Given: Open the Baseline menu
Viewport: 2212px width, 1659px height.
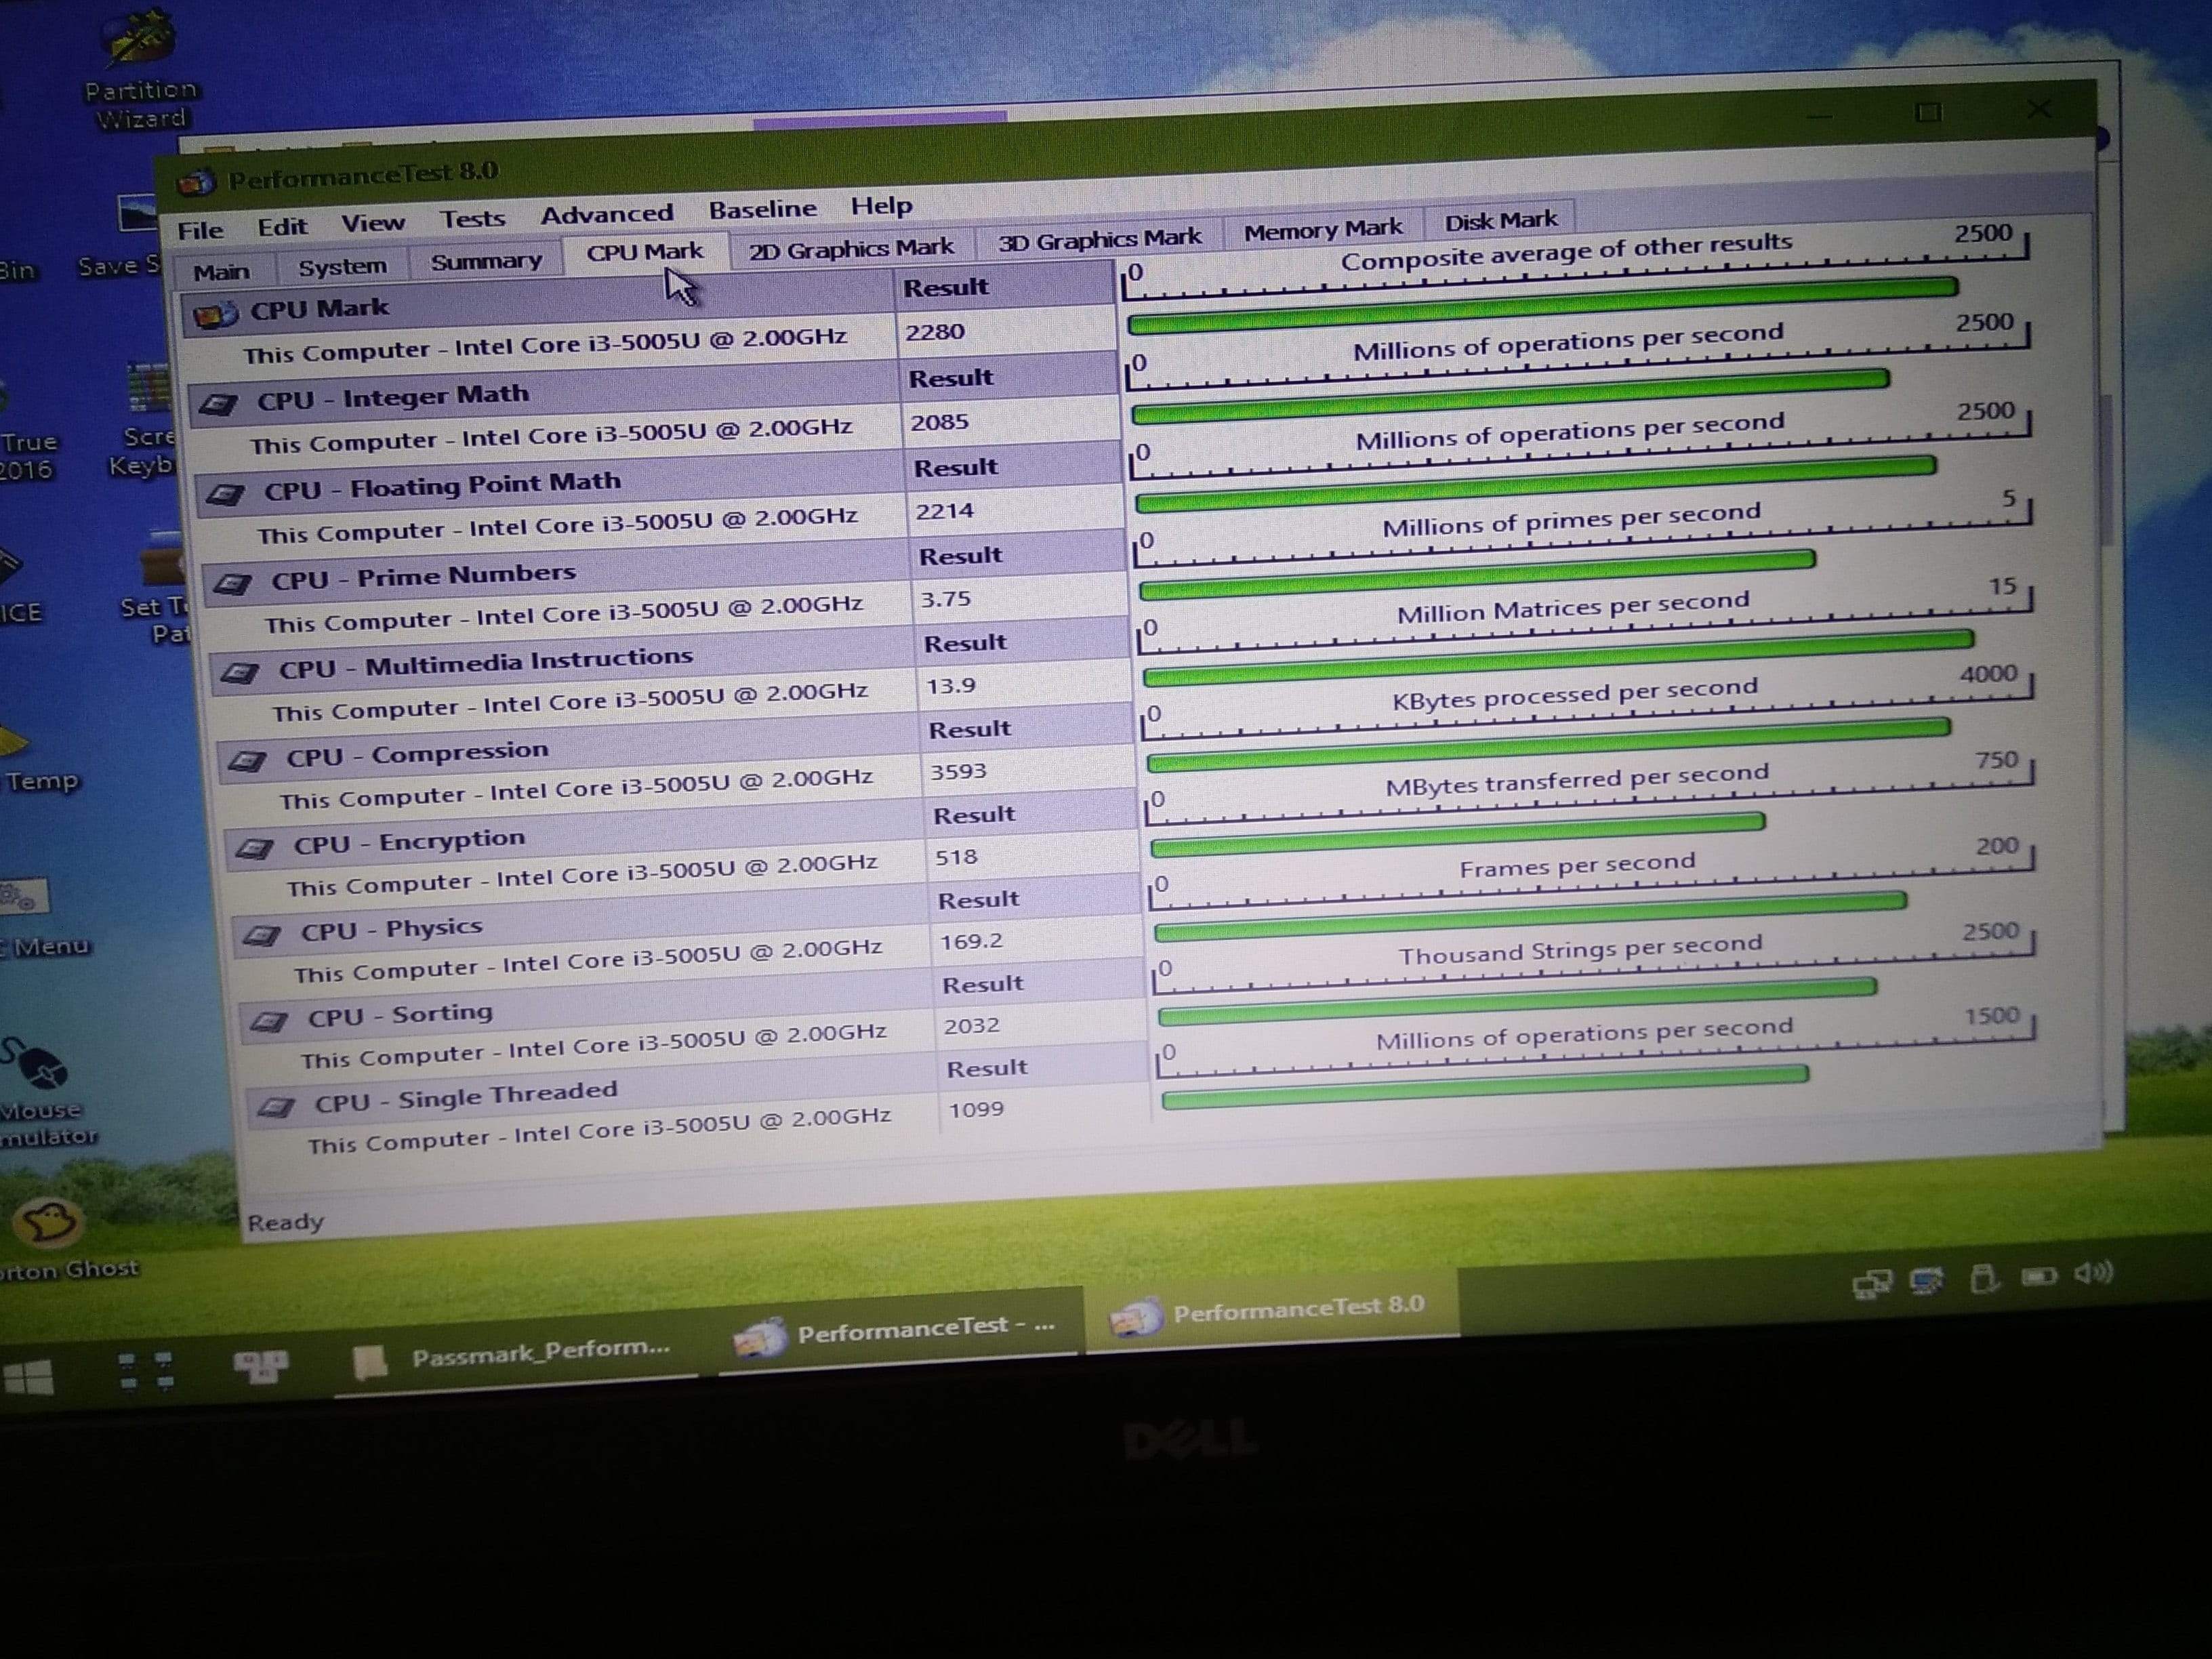Looking at the screenshot, I should coord(762,209).
